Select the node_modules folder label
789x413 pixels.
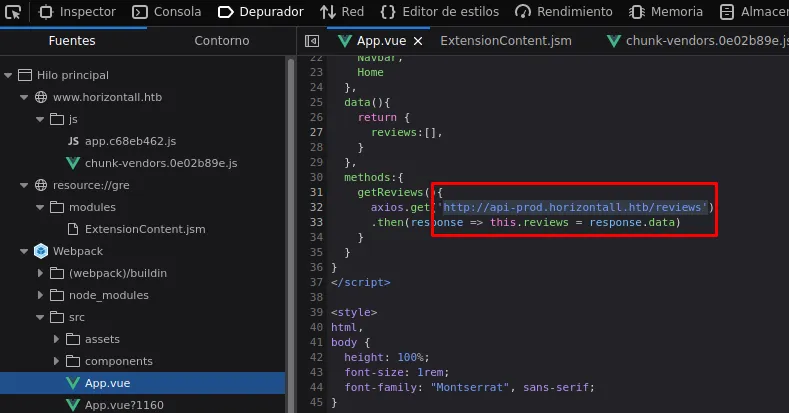109,295
